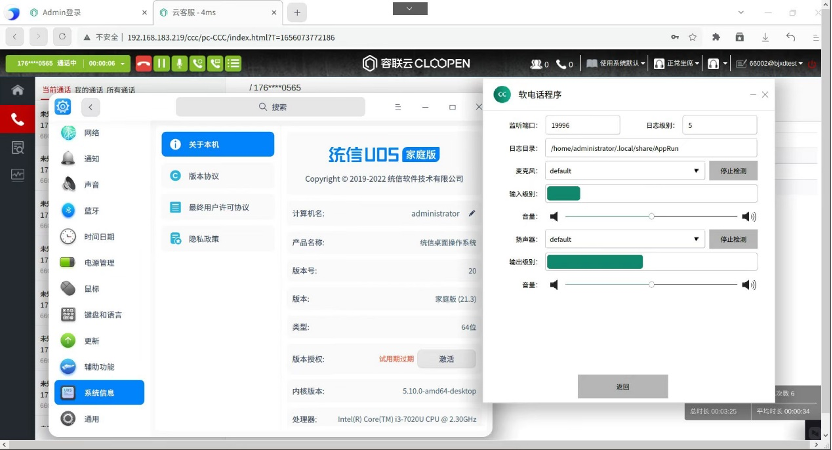Image resolution: width=832 pixels, height=450 pixels.
Task: Open the 扬声器 default dropdown
Action: click(x=625, y=239)
